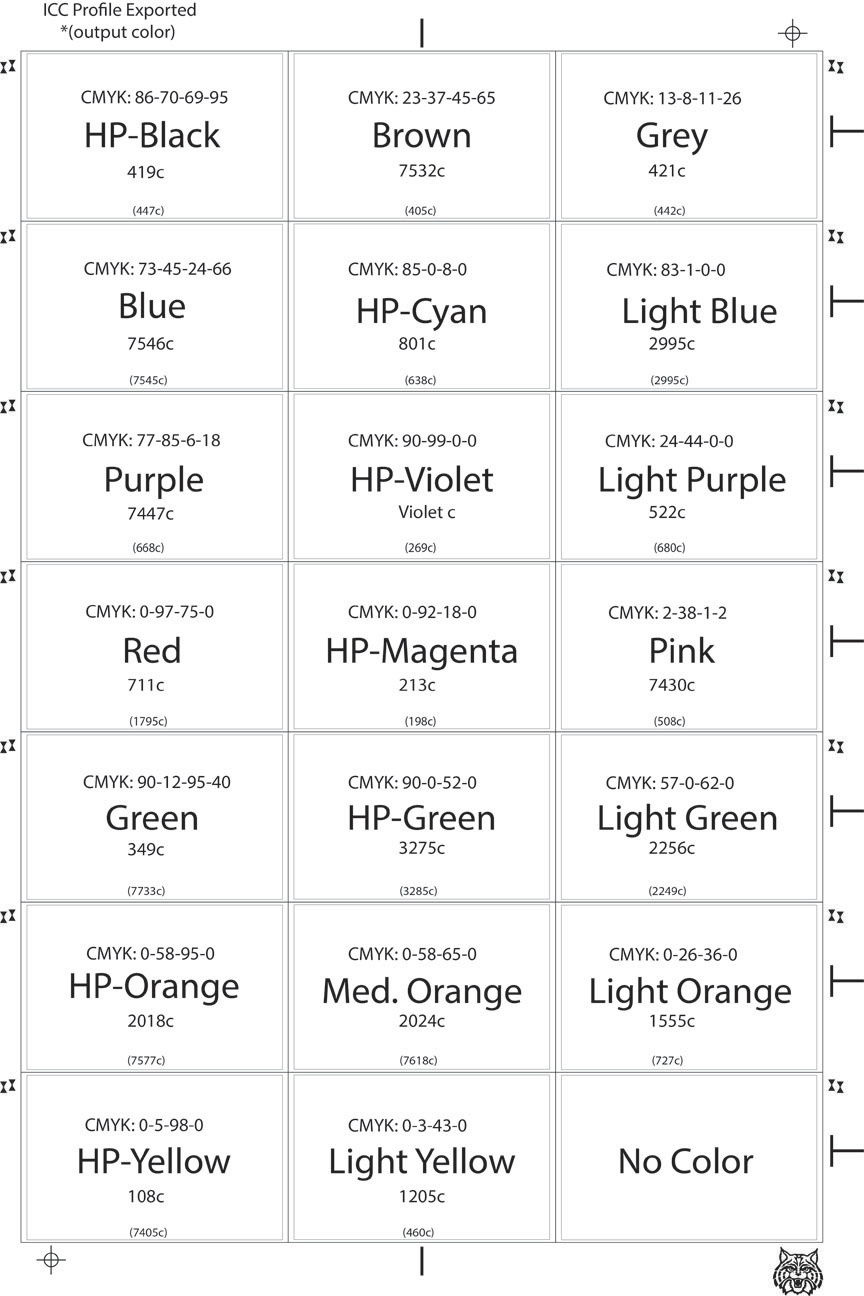Select the HP-Cyan swatch label
This screenshot has height=1296, width=864.
(x=421, y=311)
